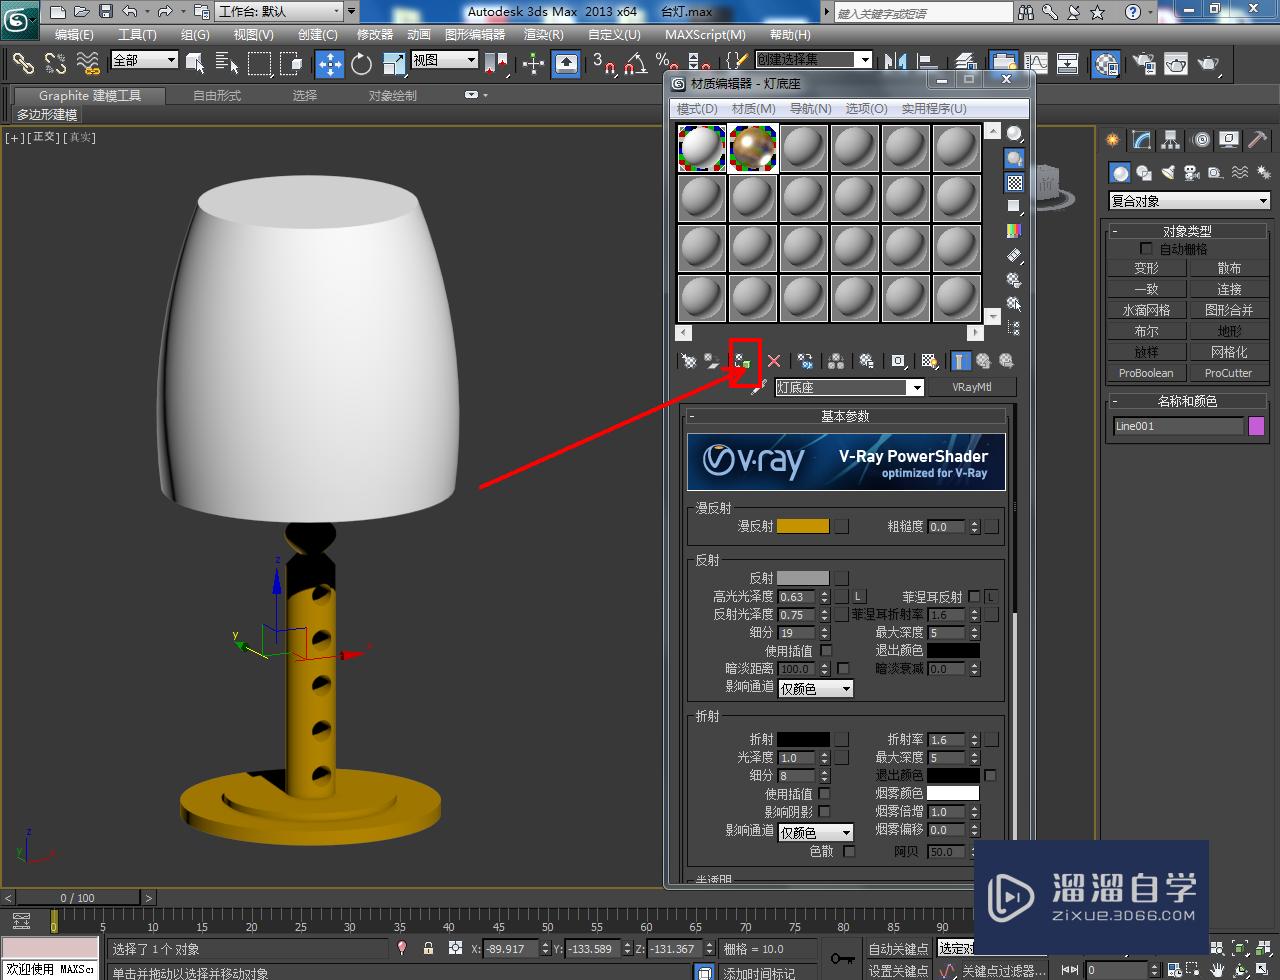Select the Lights category icon
The image size is (1280, 980).
tap(1167, 173)
